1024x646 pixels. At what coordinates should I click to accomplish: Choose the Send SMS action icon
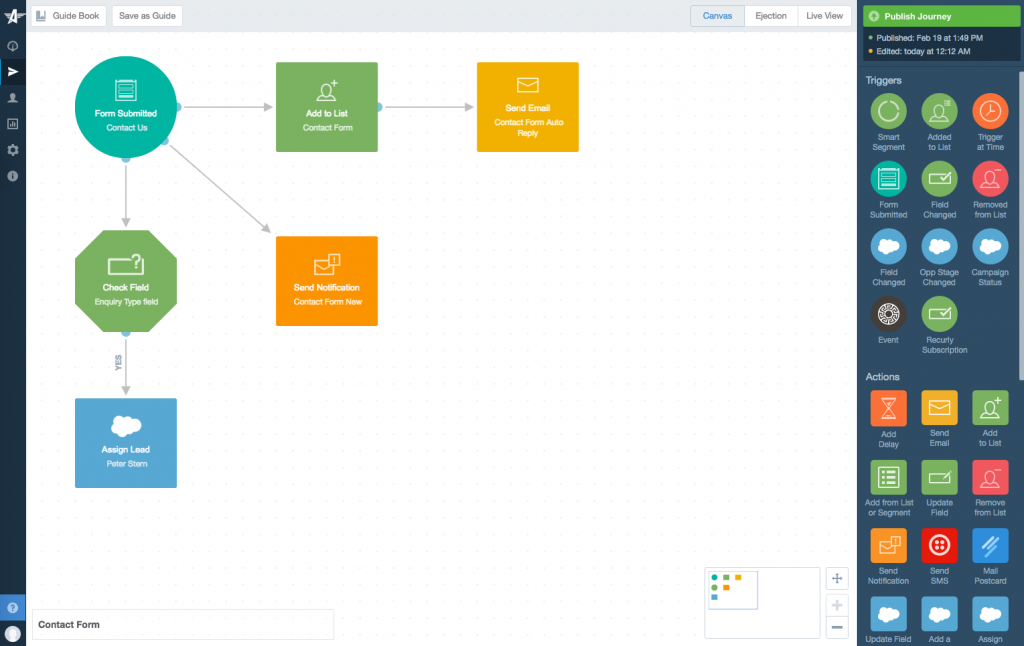(x=939, y=547)
